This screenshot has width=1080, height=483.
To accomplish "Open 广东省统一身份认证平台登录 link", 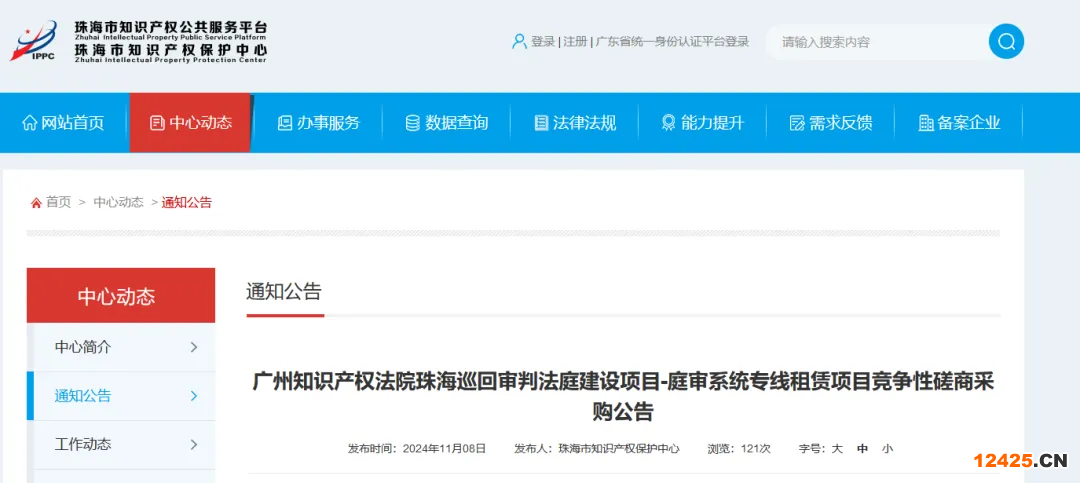I will tap(672, 41).
